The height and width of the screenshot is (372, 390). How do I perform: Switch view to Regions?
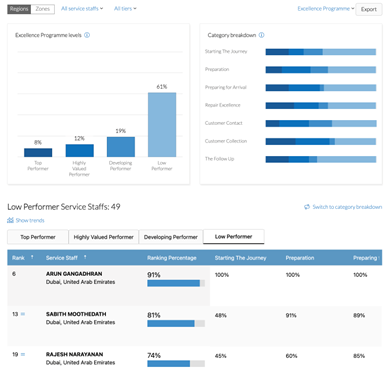19,9
